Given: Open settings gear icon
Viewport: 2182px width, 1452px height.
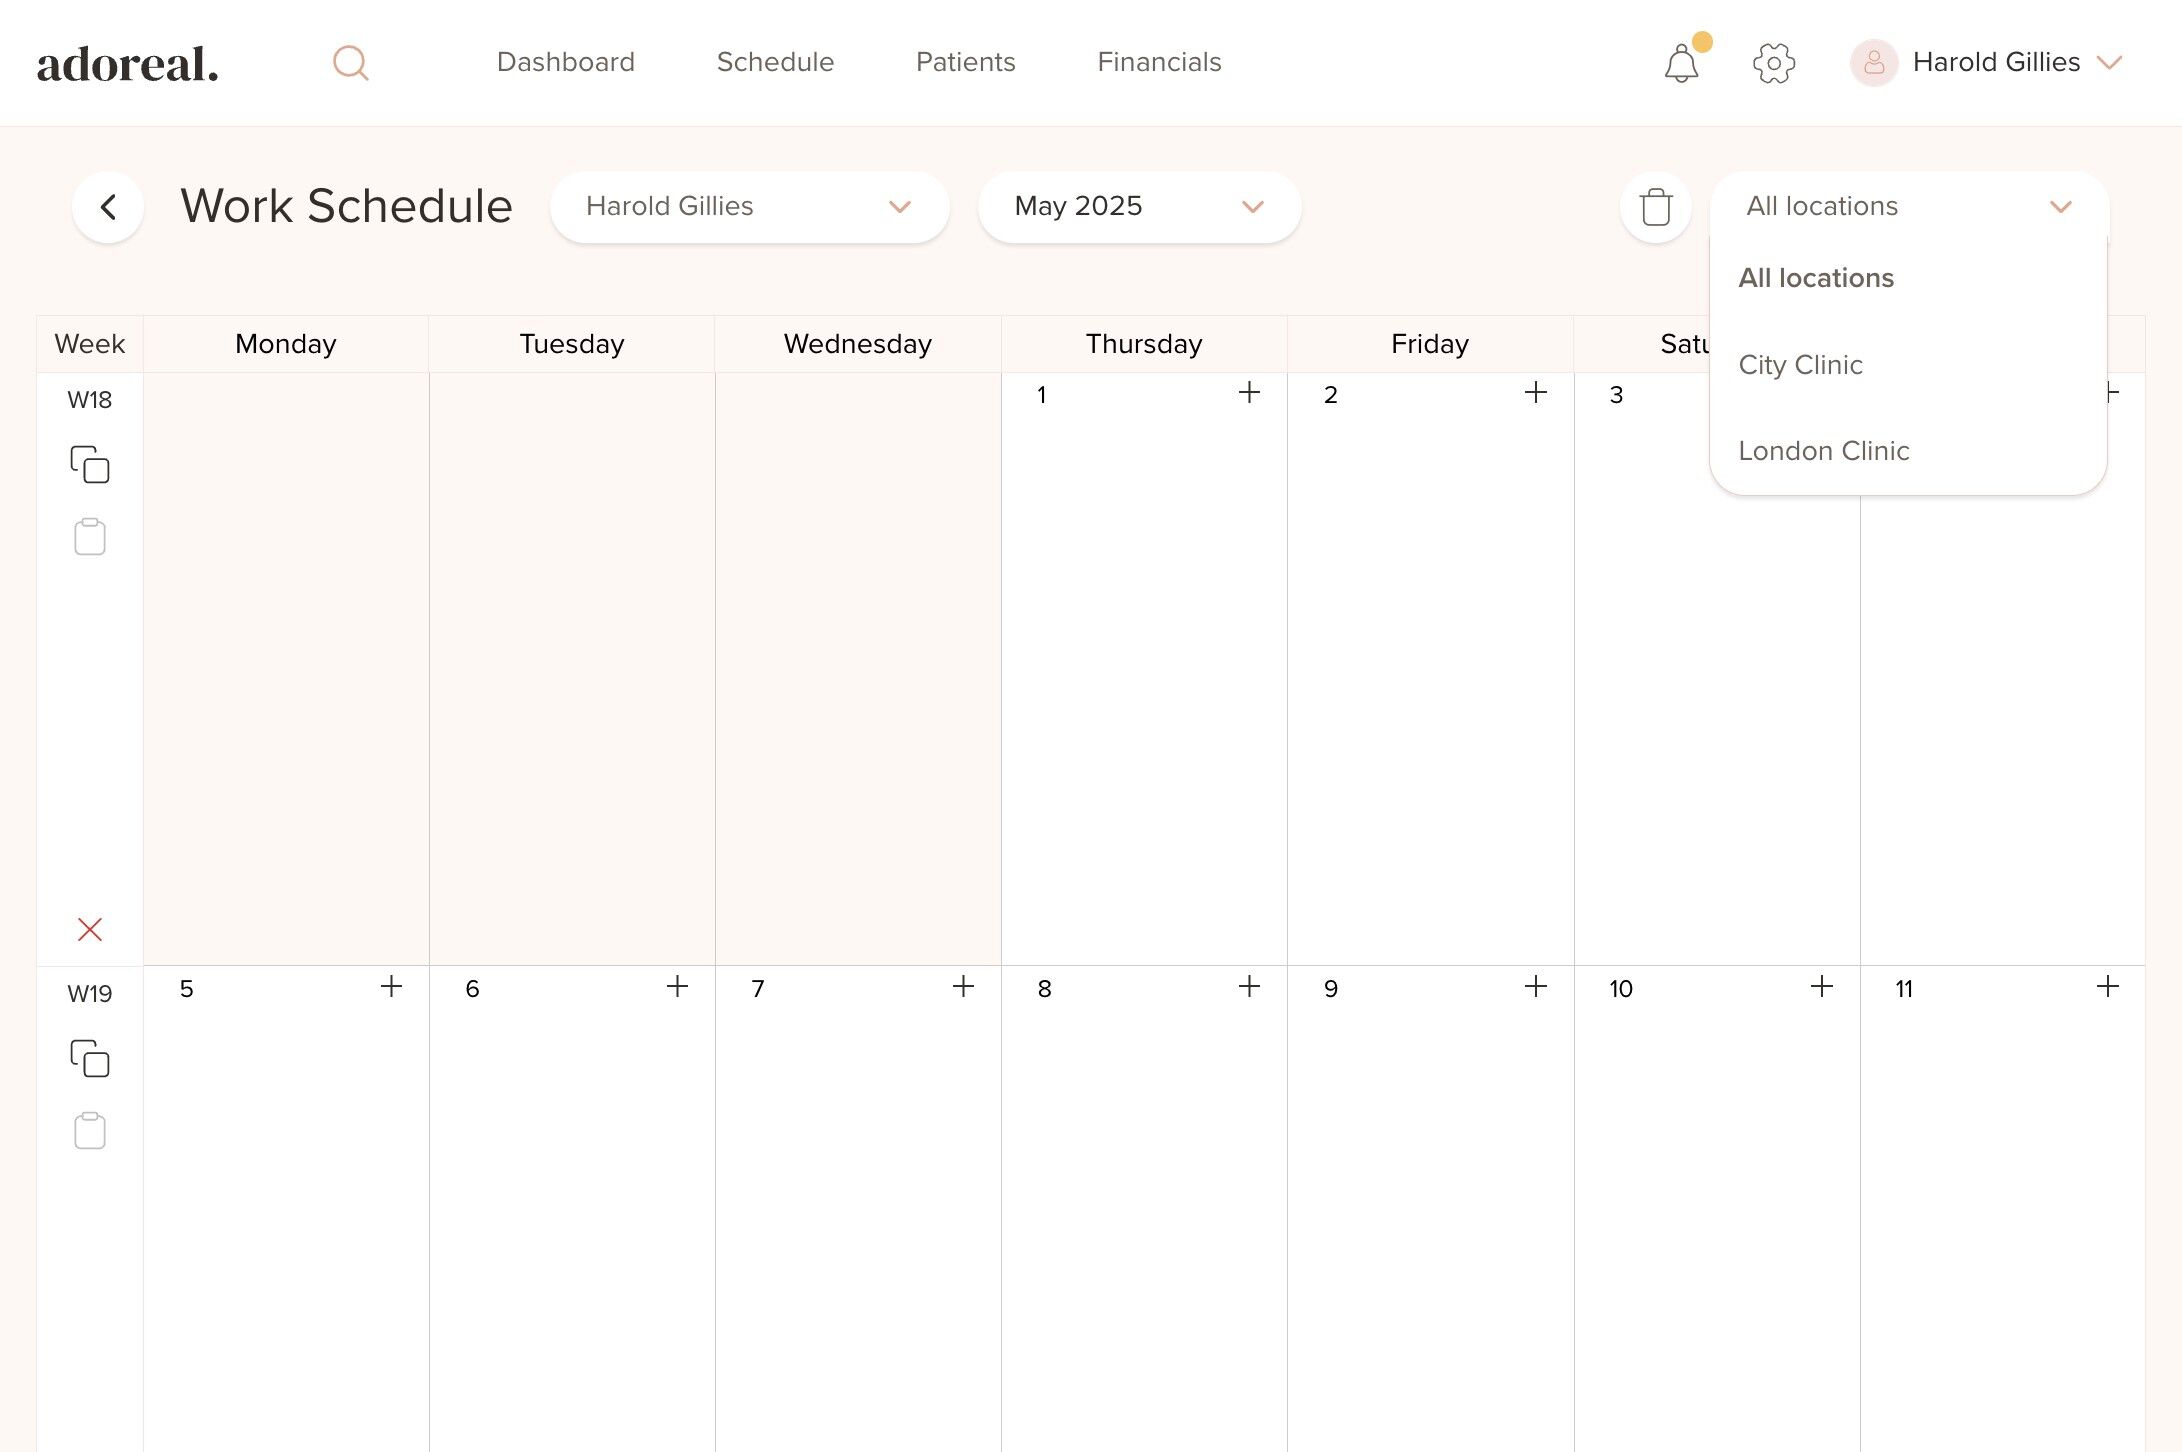Looking at the screenshot, I should 1773,63.
